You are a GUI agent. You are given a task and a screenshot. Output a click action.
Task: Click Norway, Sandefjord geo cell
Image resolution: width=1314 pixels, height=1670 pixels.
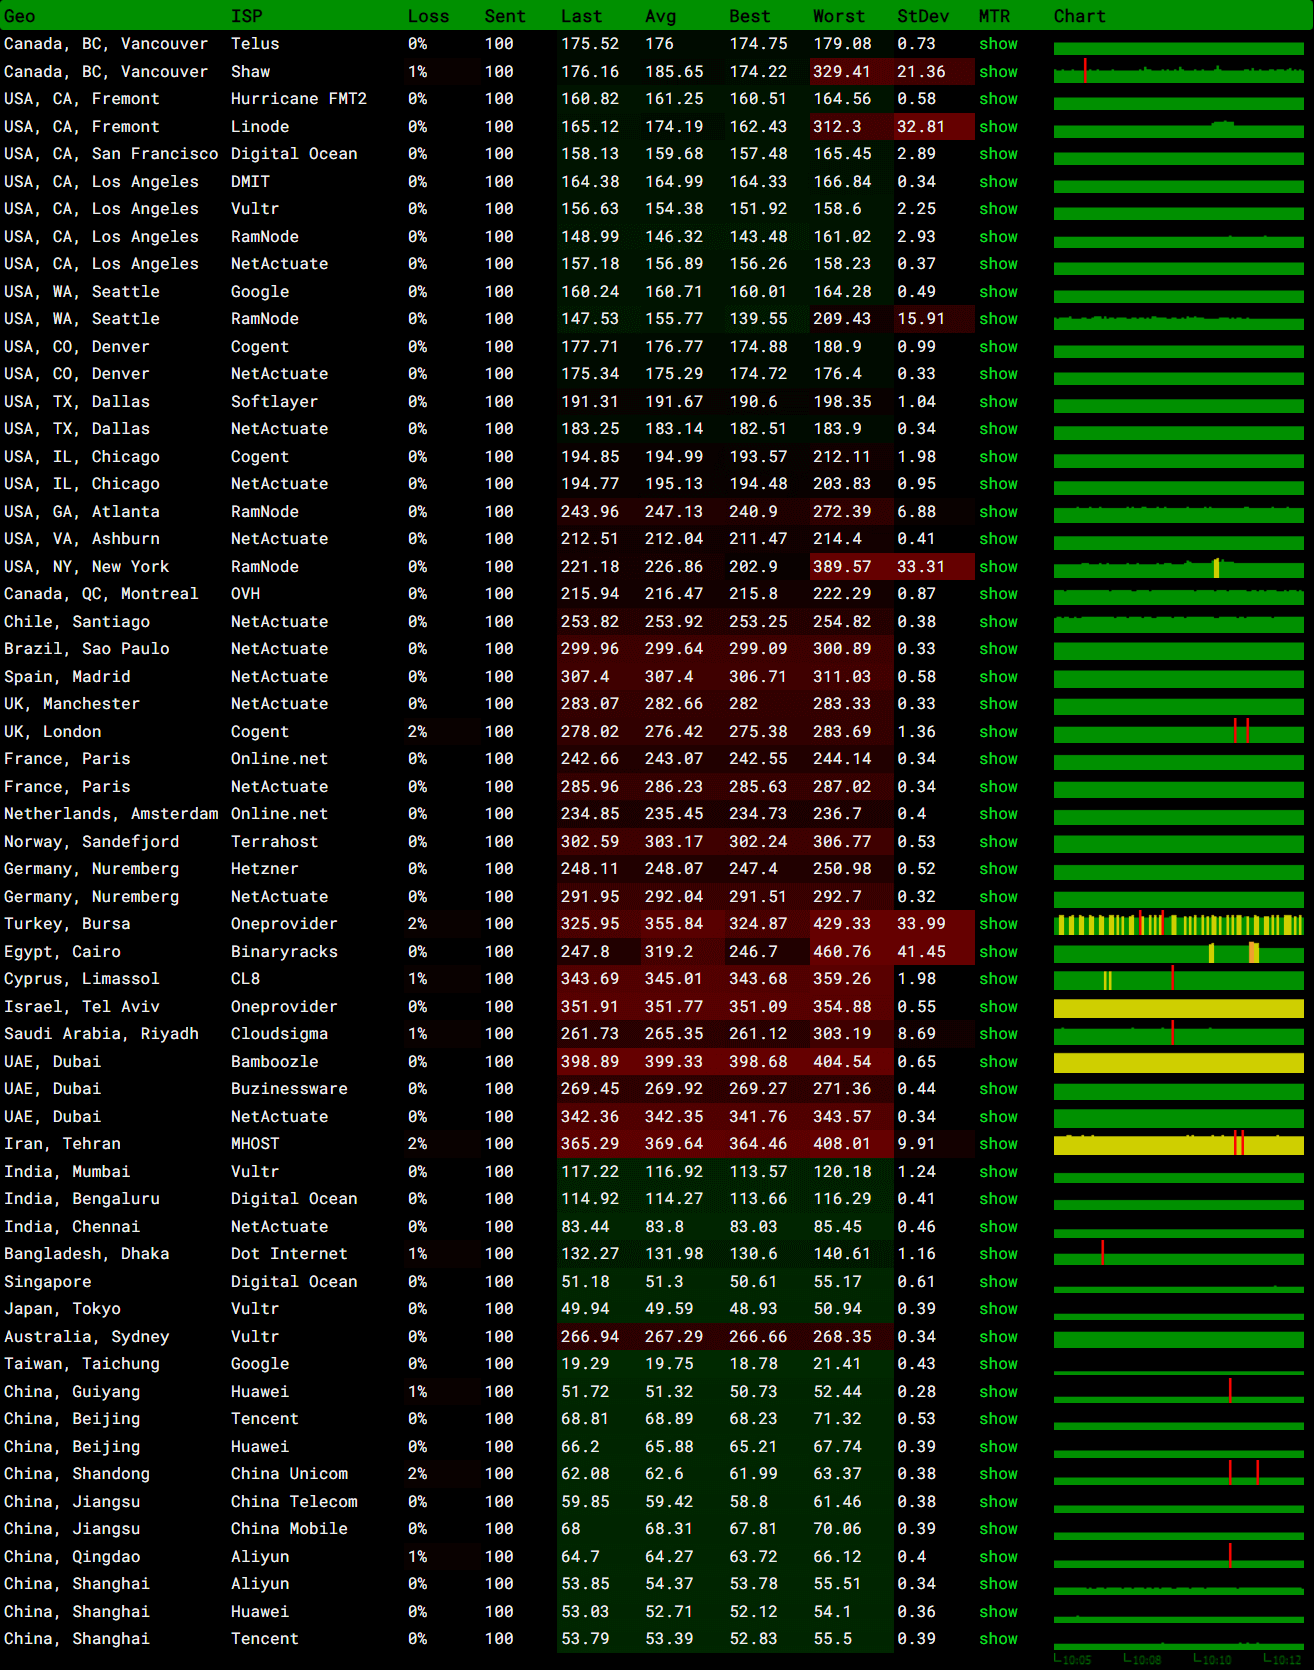click(92, 842)
